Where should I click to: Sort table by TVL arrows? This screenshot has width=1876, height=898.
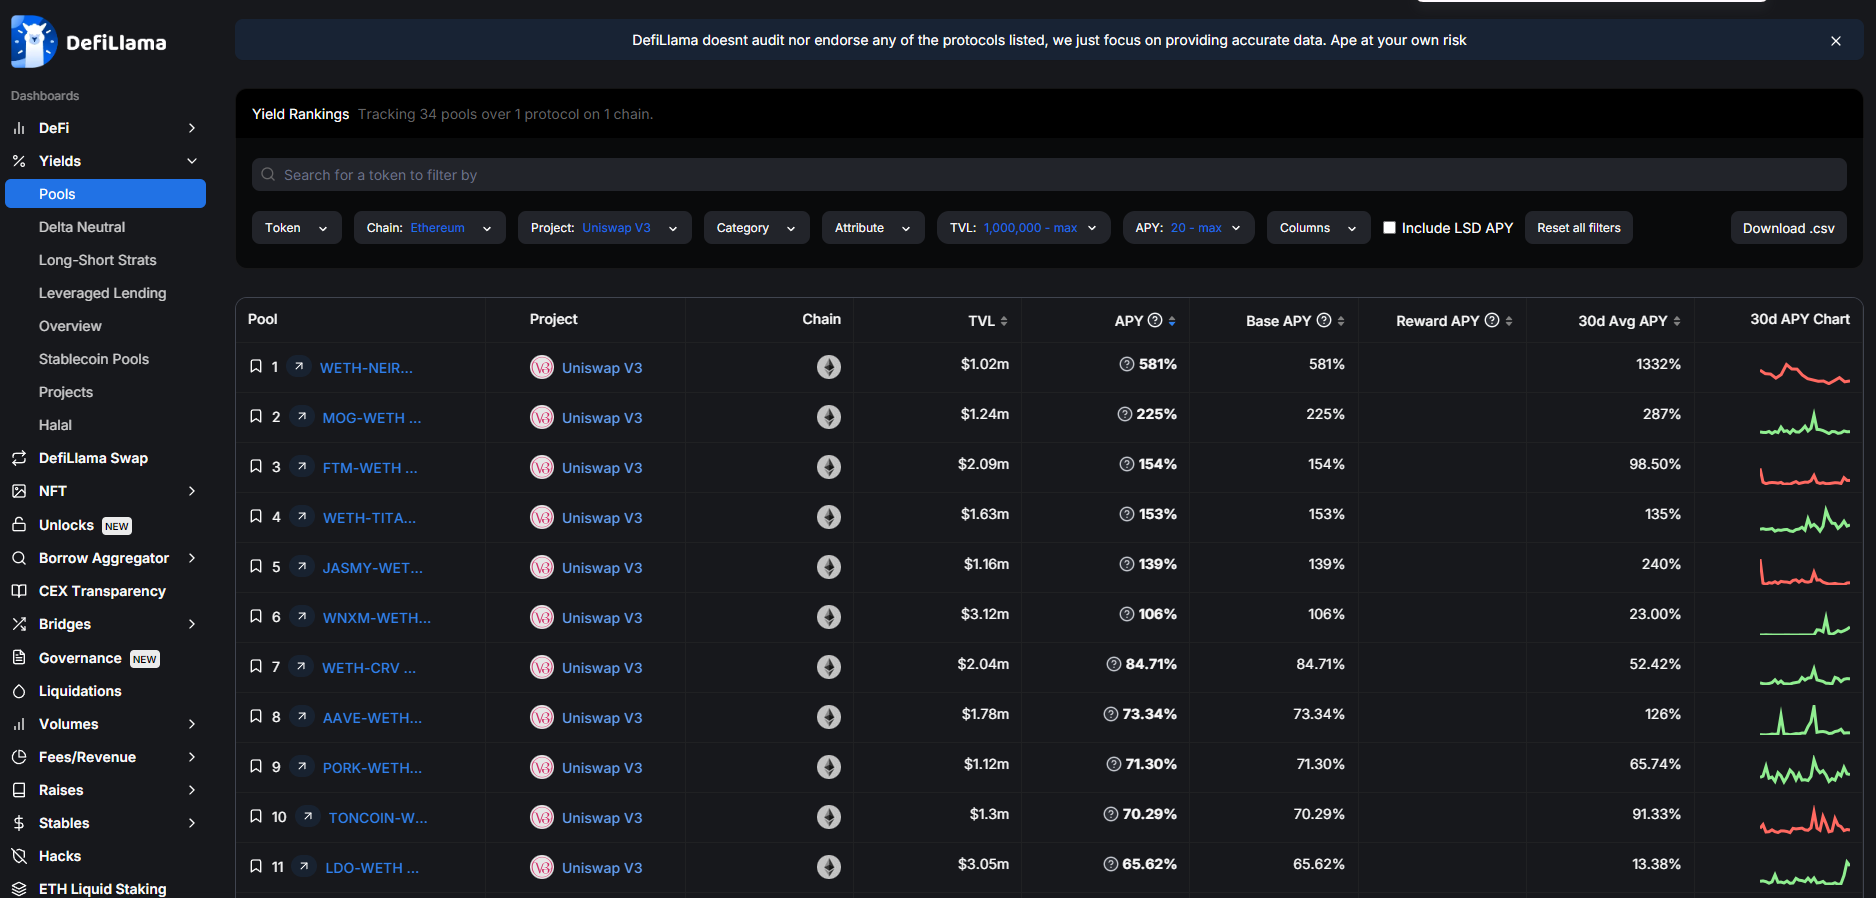(1004, 321)
